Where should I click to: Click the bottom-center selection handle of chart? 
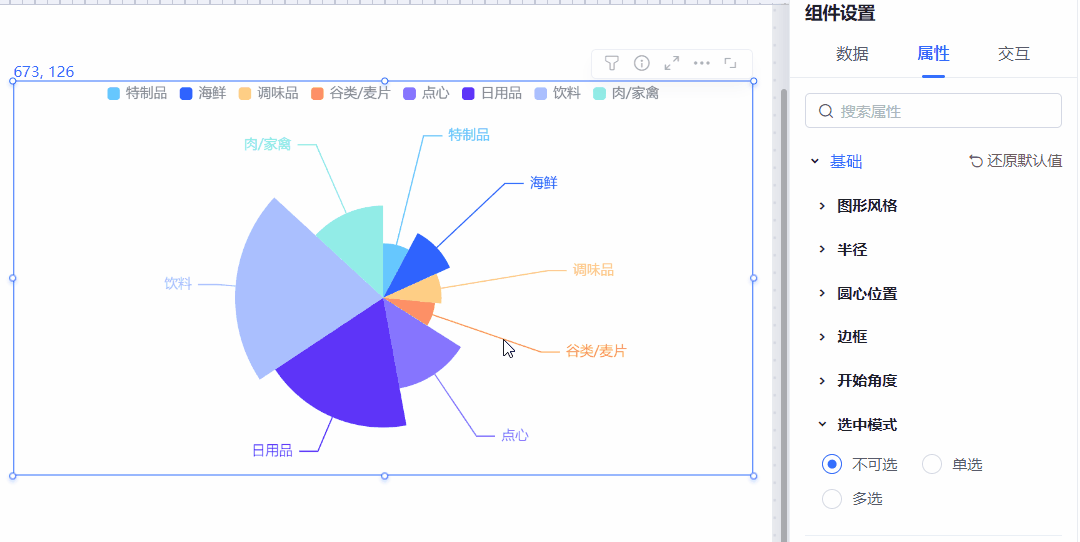[x=384, y=476]
